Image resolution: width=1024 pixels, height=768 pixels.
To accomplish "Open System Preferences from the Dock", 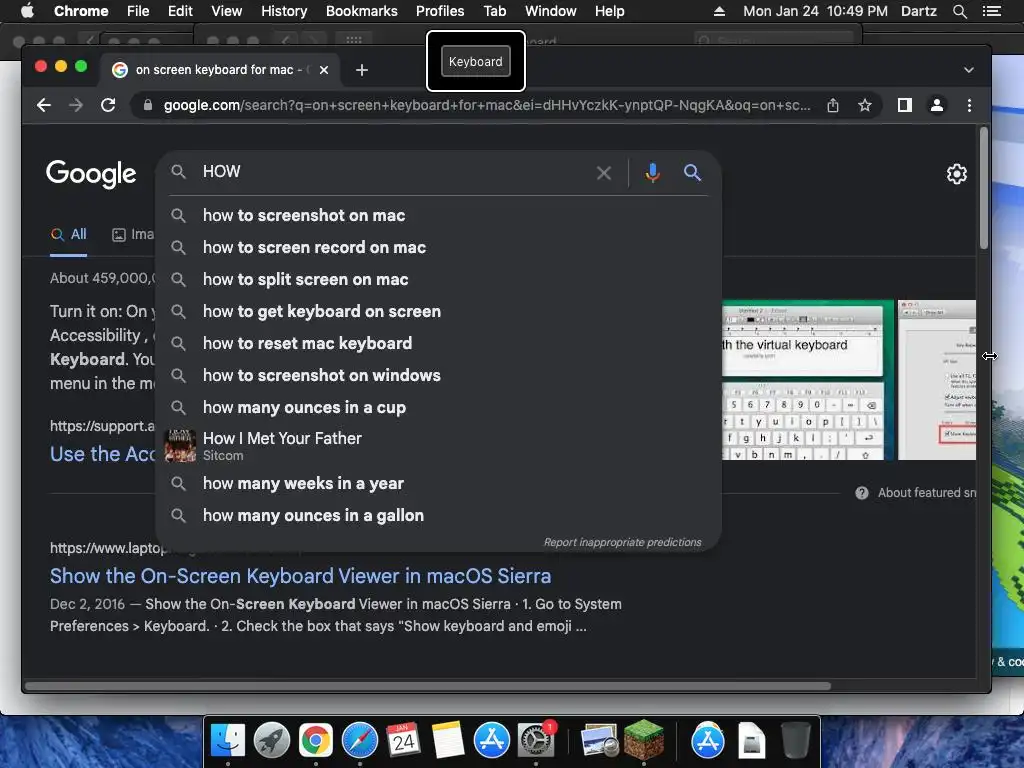I will pos(536,741).
